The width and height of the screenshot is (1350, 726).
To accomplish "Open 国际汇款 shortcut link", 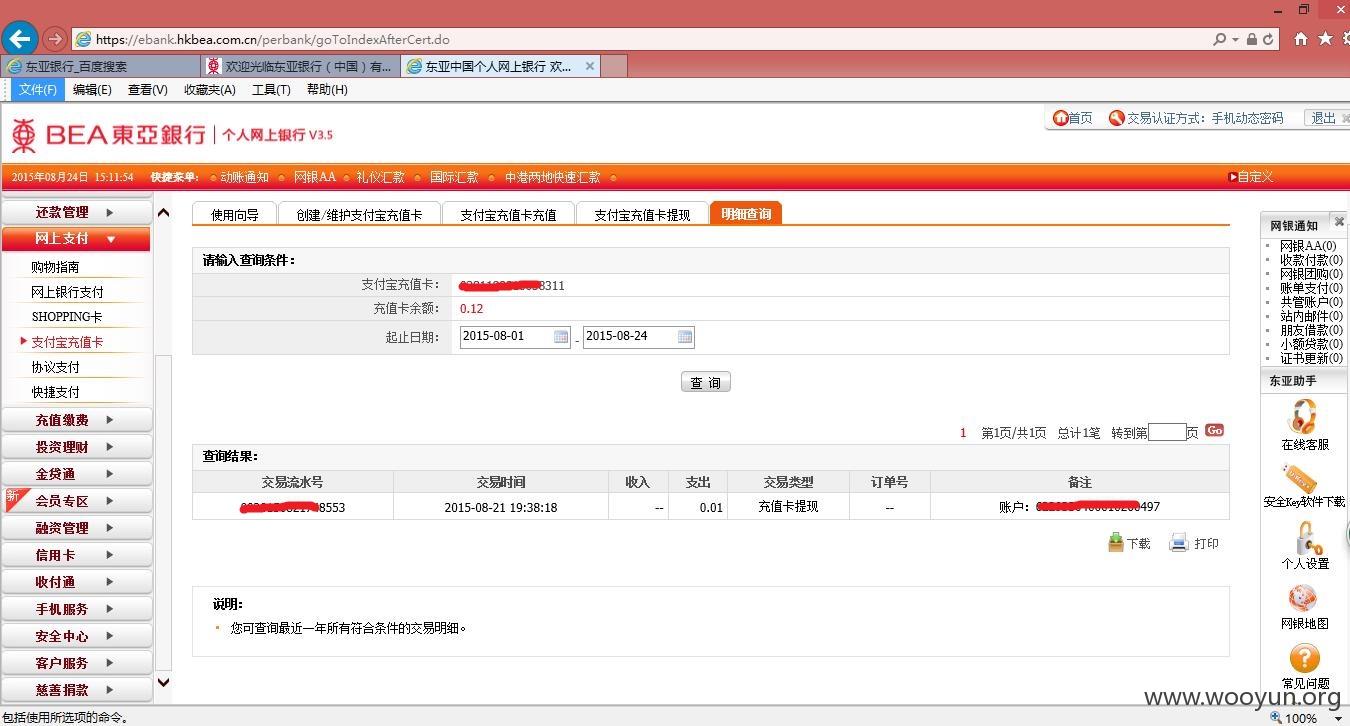I will tap(454, 177).
